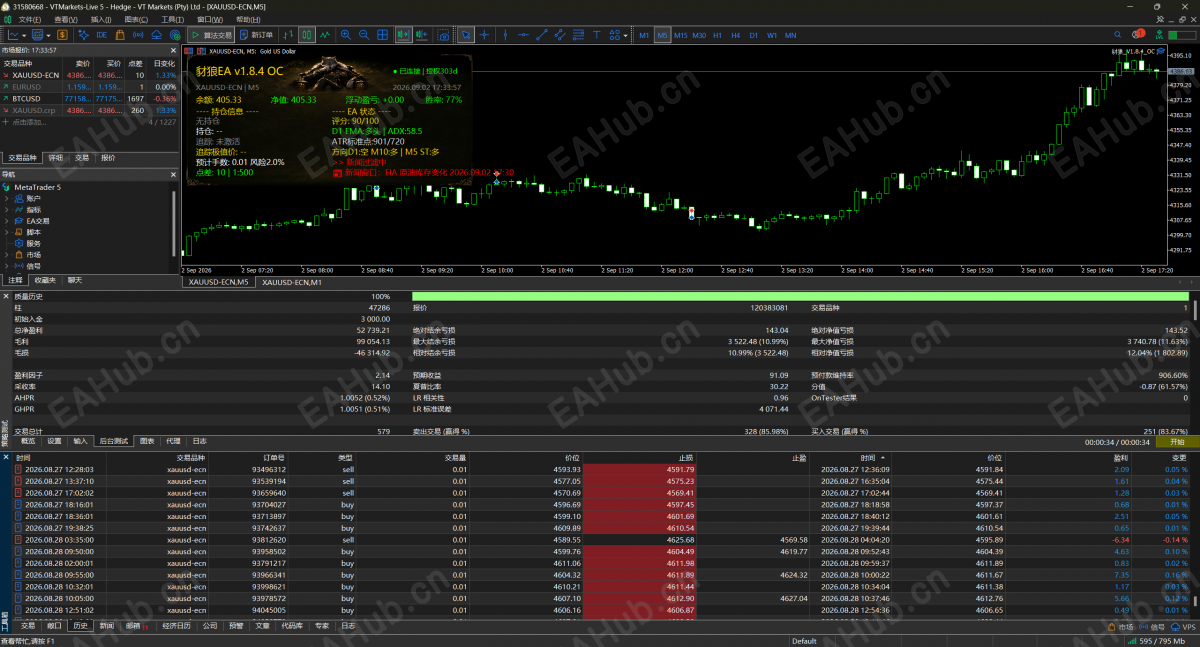1200x647 pixels.
Task: Select the BTCUSD row in Market Watch
Action: 89,99
